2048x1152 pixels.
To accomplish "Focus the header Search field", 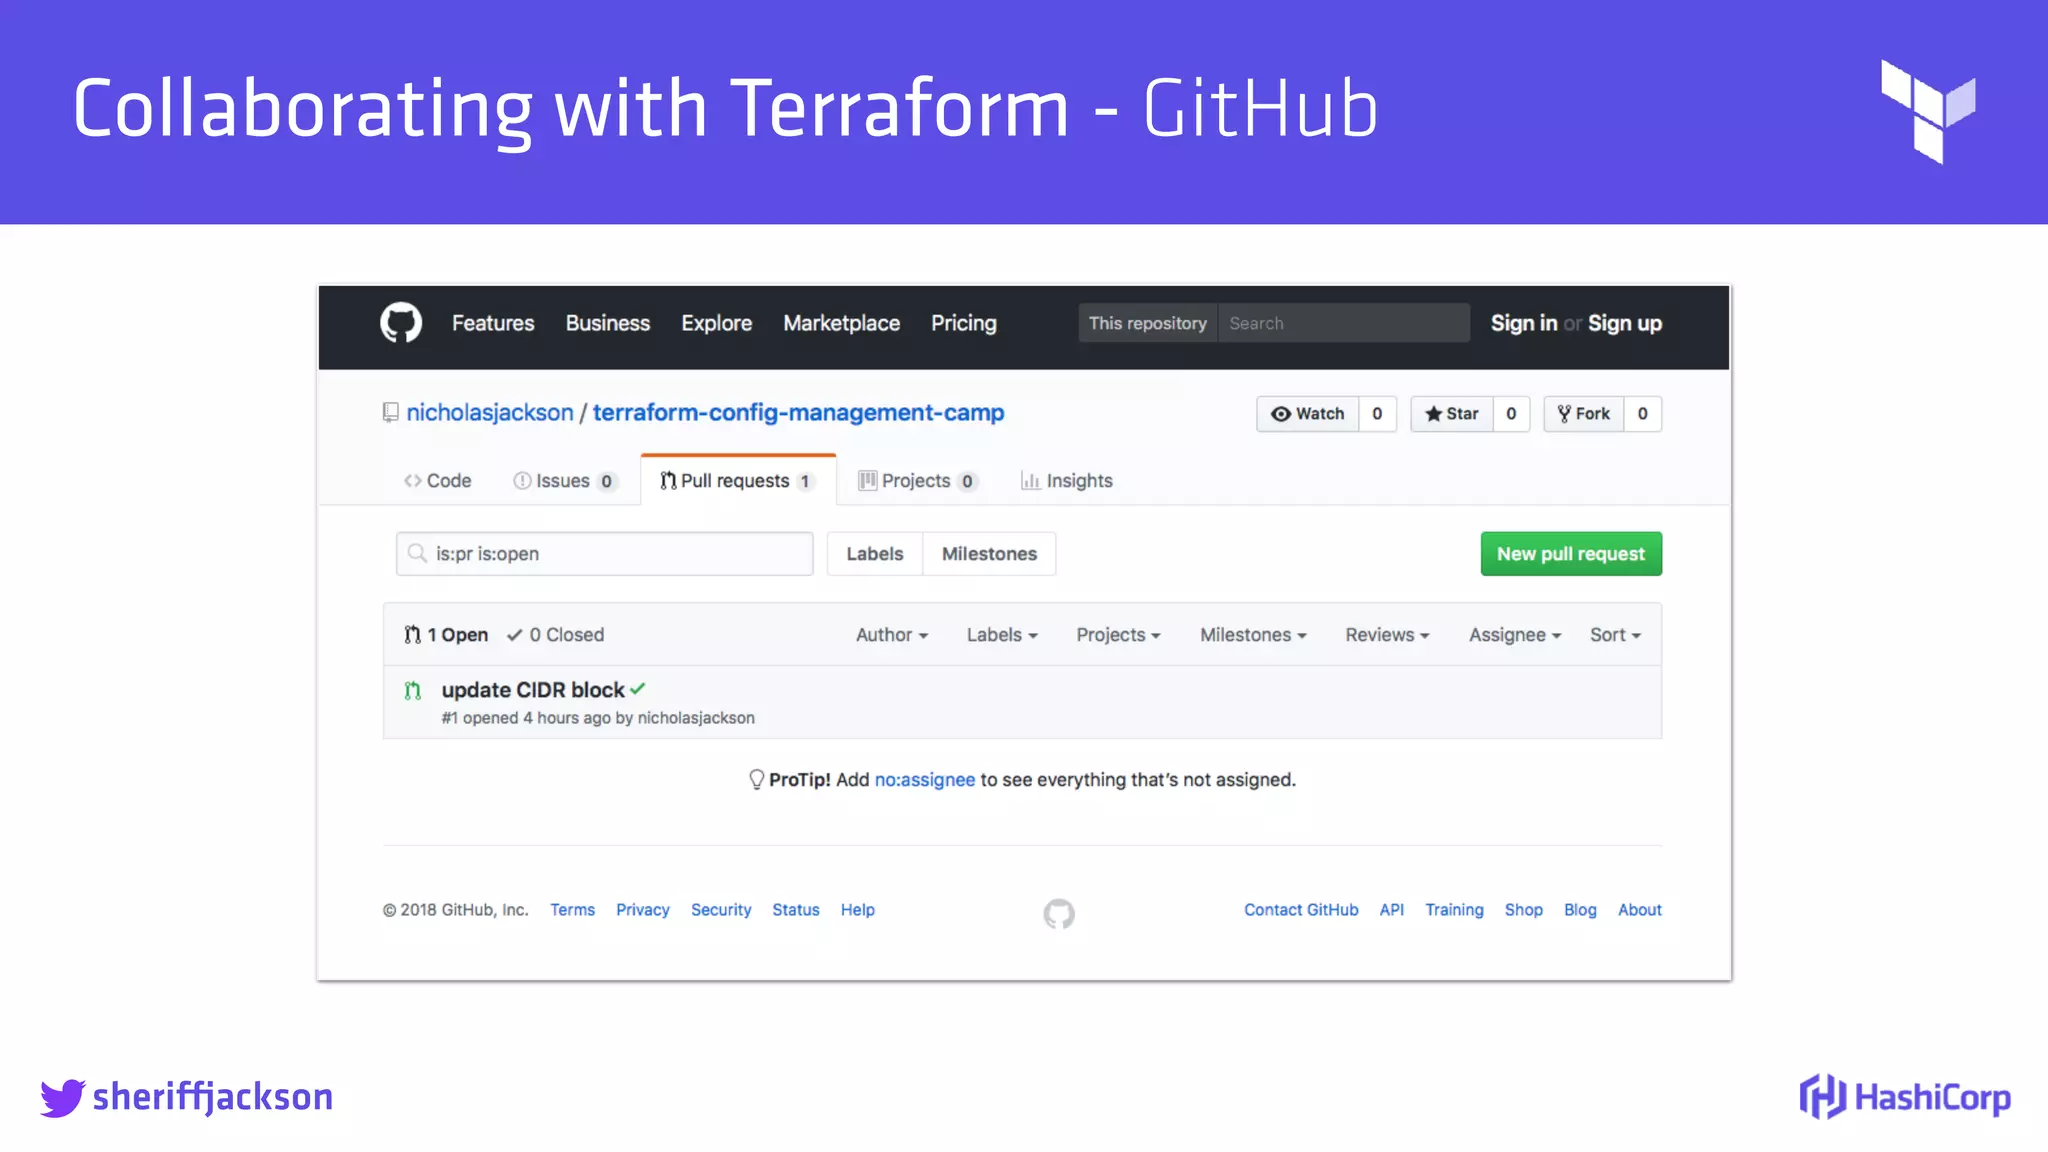I will (x=1344, y=323).
